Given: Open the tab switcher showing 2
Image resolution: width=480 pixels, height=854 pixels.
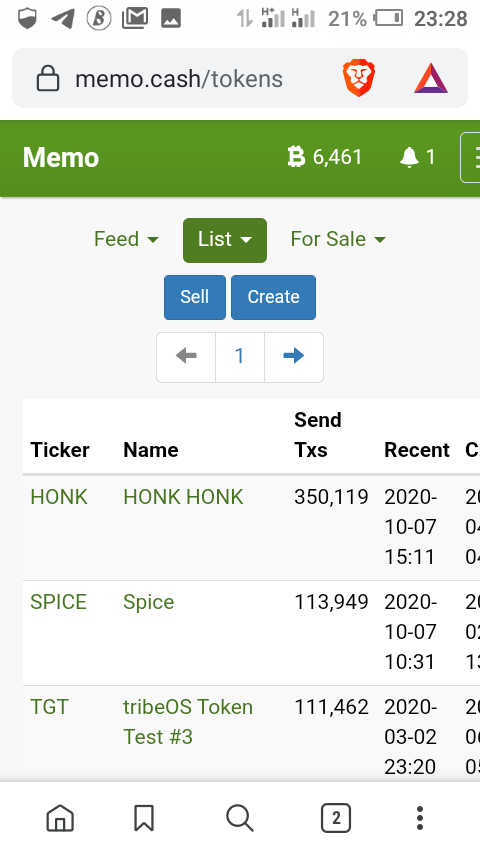Looking at the screenshot, I should 336,818.
